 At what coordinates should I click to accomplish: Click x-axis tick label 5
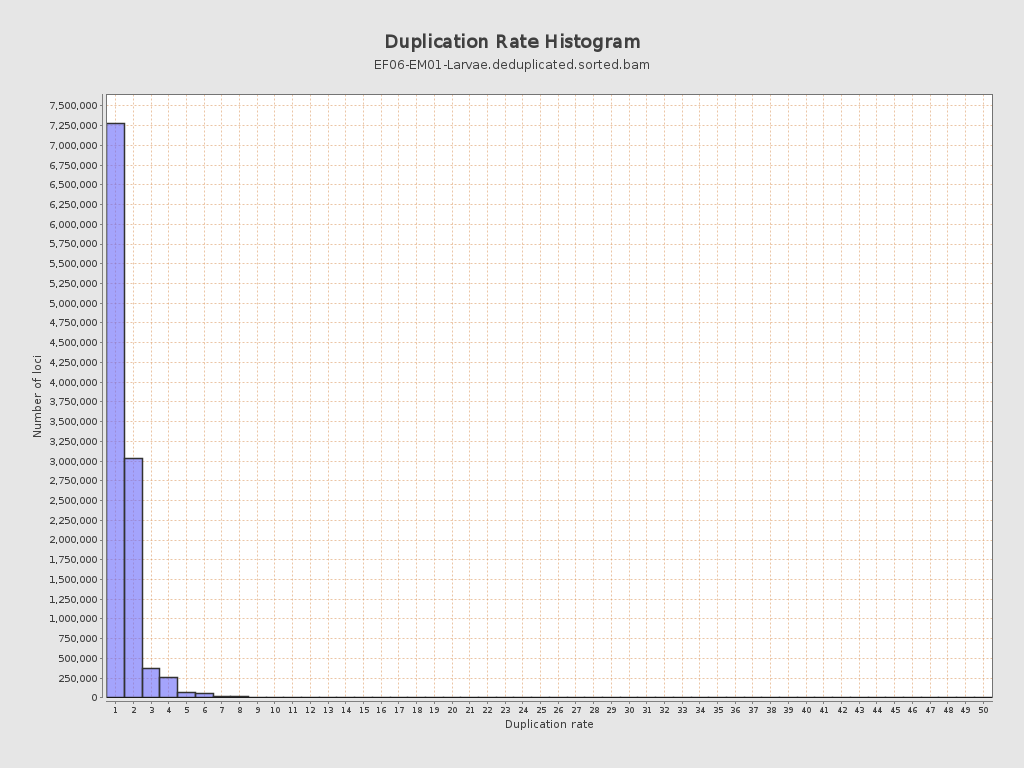(x=186, y=710)
